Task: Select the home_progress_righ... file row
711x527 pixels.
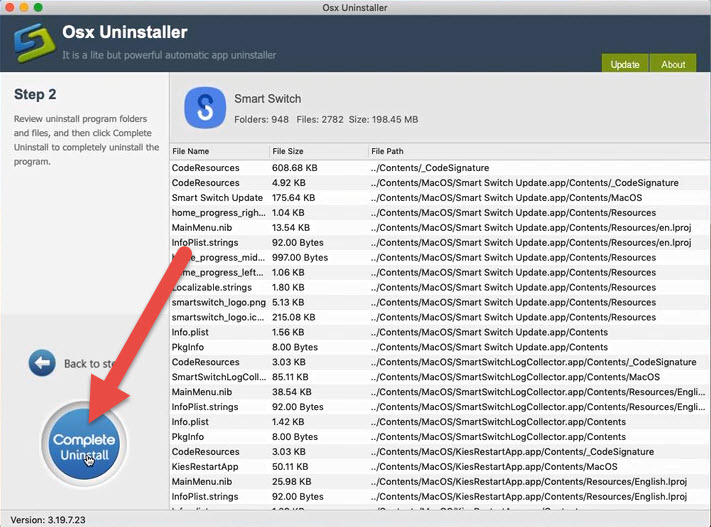Action: tap(440, 213)
